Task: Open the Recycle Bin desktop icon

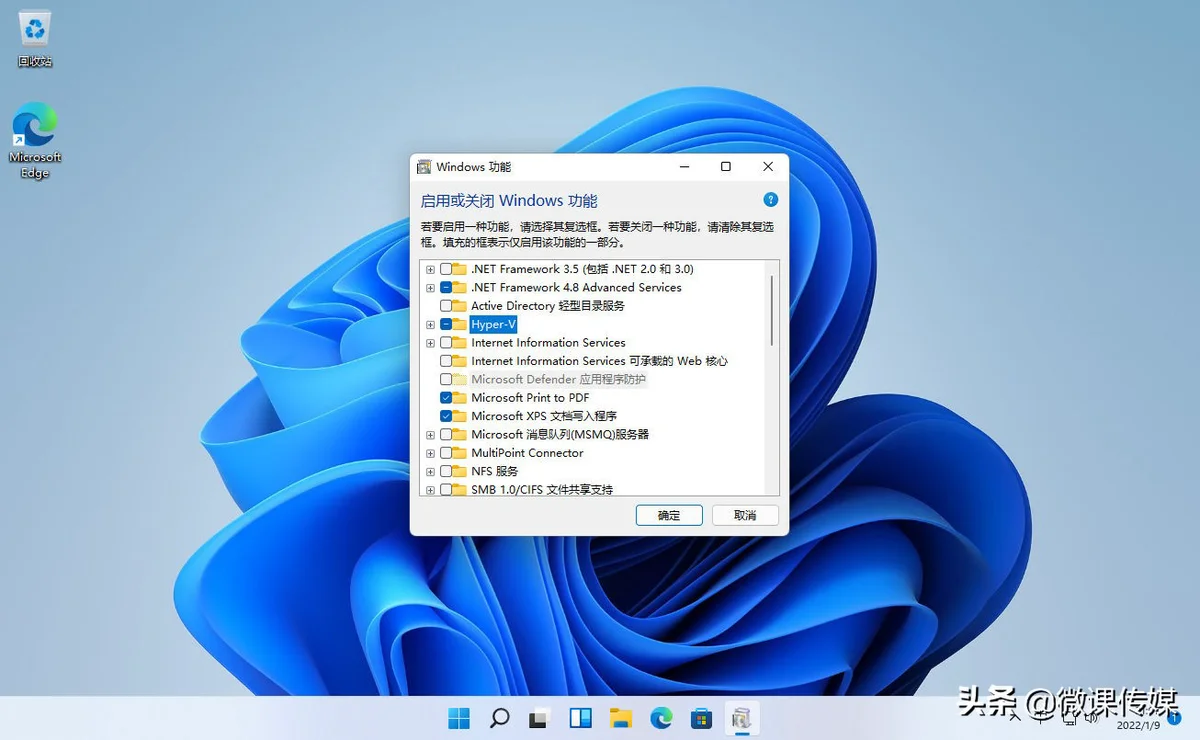Action: 34,38
